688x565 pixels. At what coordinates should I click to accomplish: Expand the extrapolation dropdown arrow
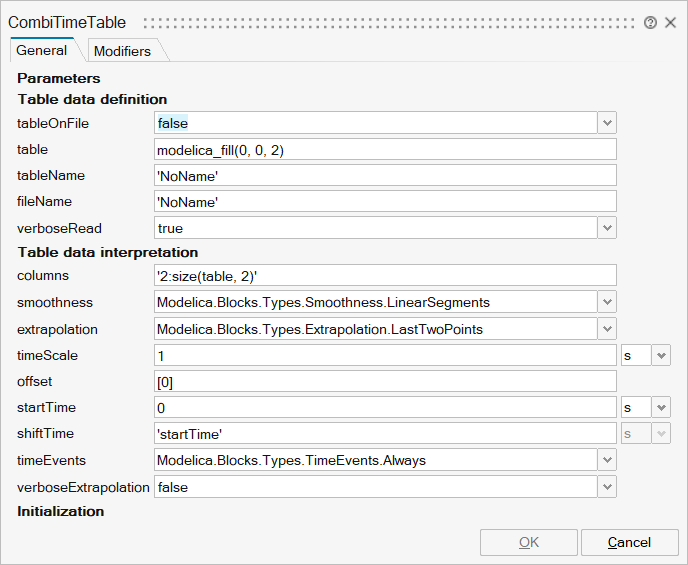pyautogui.click(x=606, y=328)
